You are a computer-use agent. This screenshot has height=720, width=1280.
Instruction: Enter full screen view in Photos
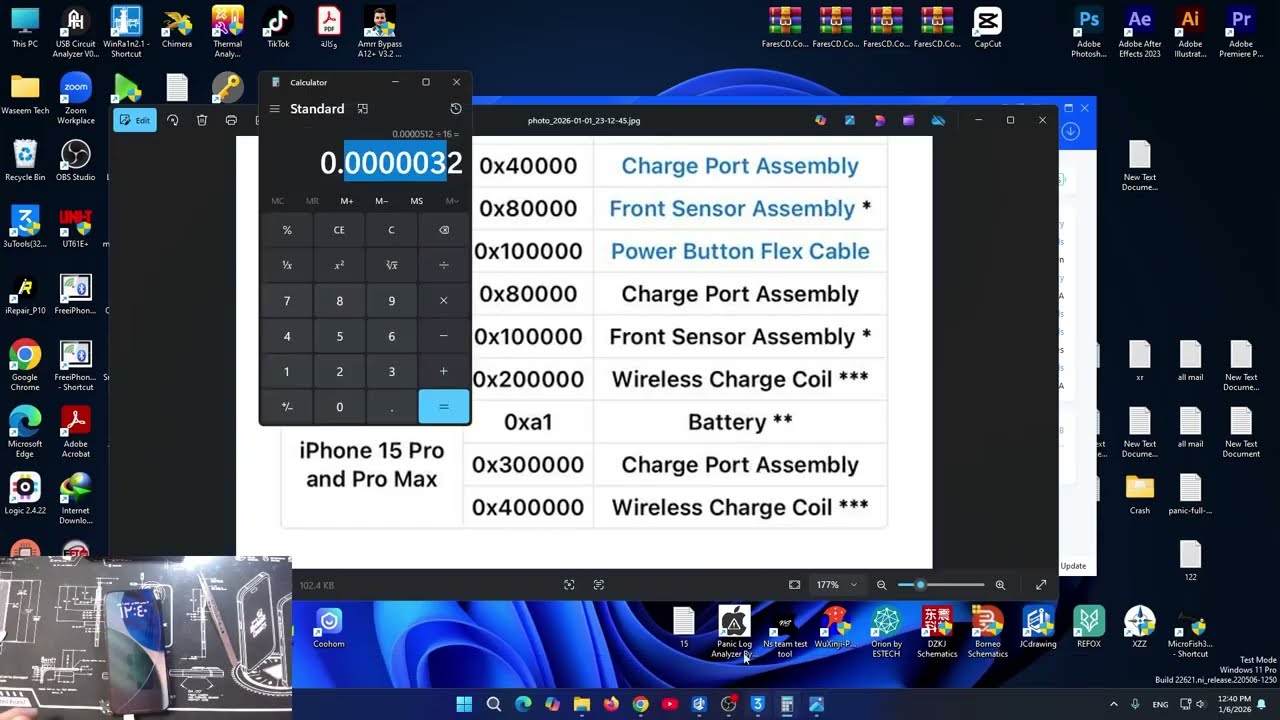(1041, 585)
